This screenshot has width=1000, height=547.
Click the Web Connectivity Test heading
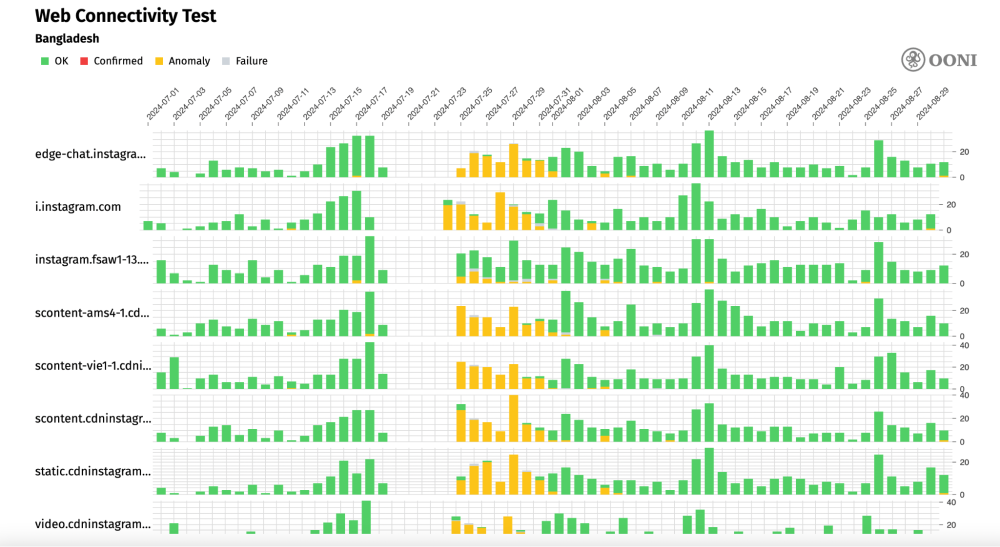pyautogui.click(x=125, y=16)
